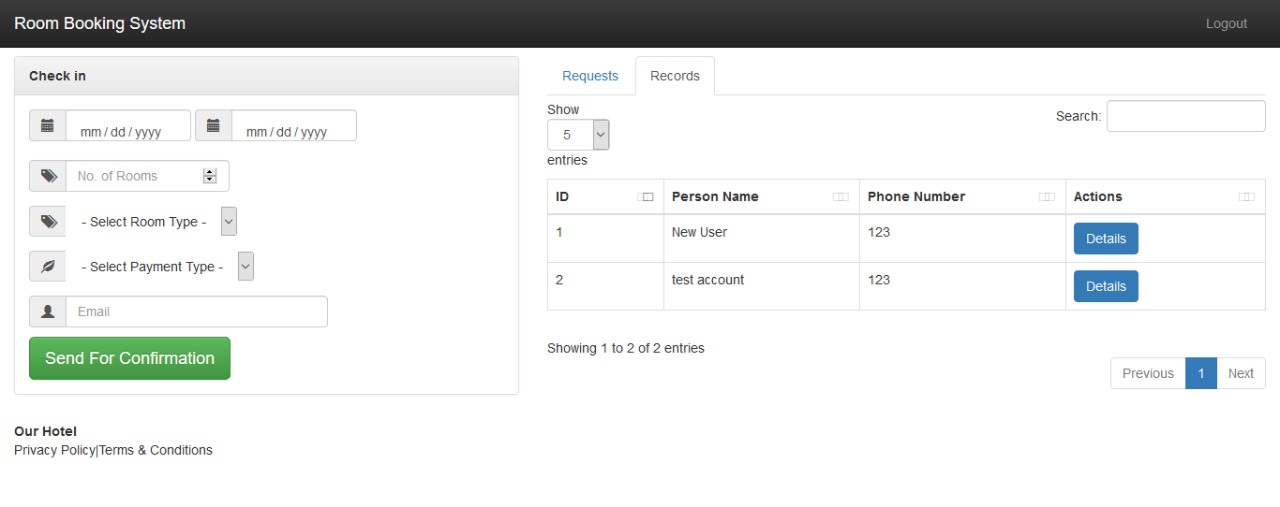
Task: Click the user icon next to Email field
Action: [x=48, y=312]
